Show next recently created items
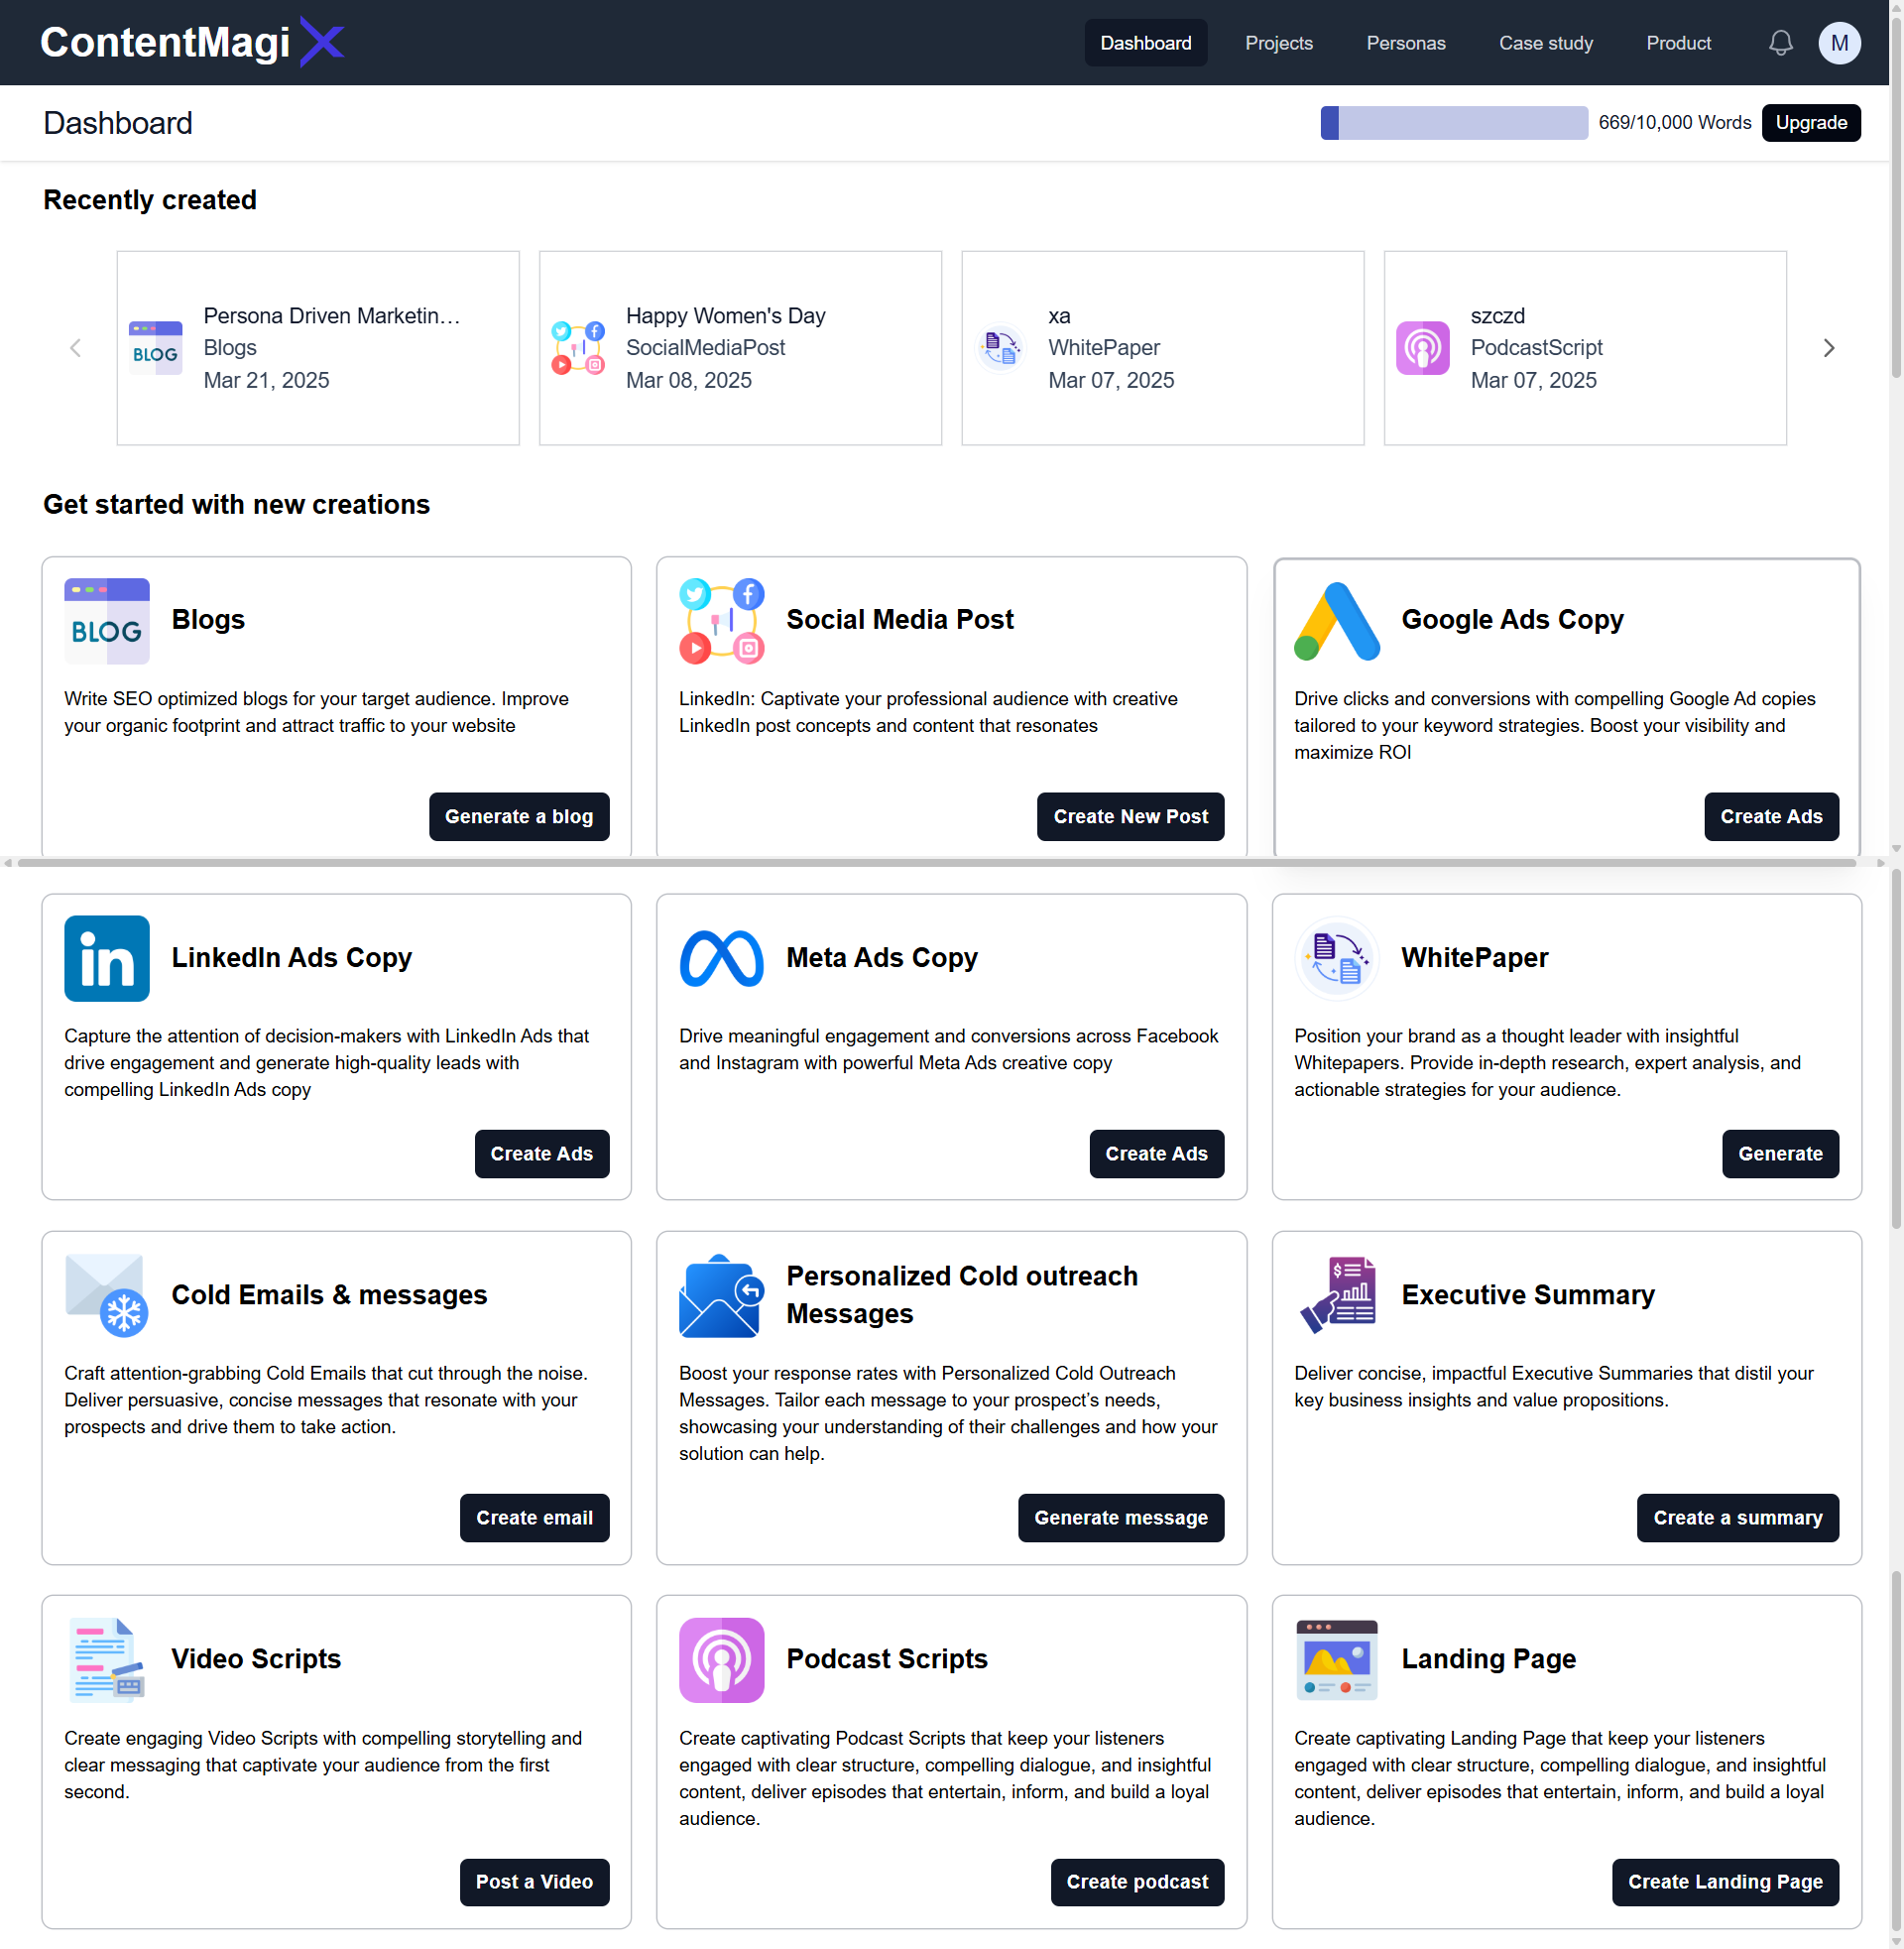1904x1949 pixels. (1828, 348)
